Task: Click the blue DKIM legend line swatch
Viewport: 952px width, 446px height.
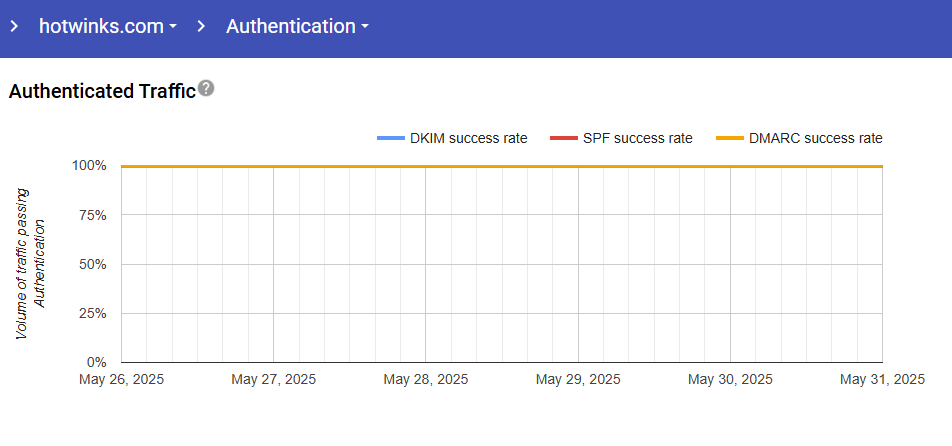Action: pyautogui.click(x=390, y=138)
